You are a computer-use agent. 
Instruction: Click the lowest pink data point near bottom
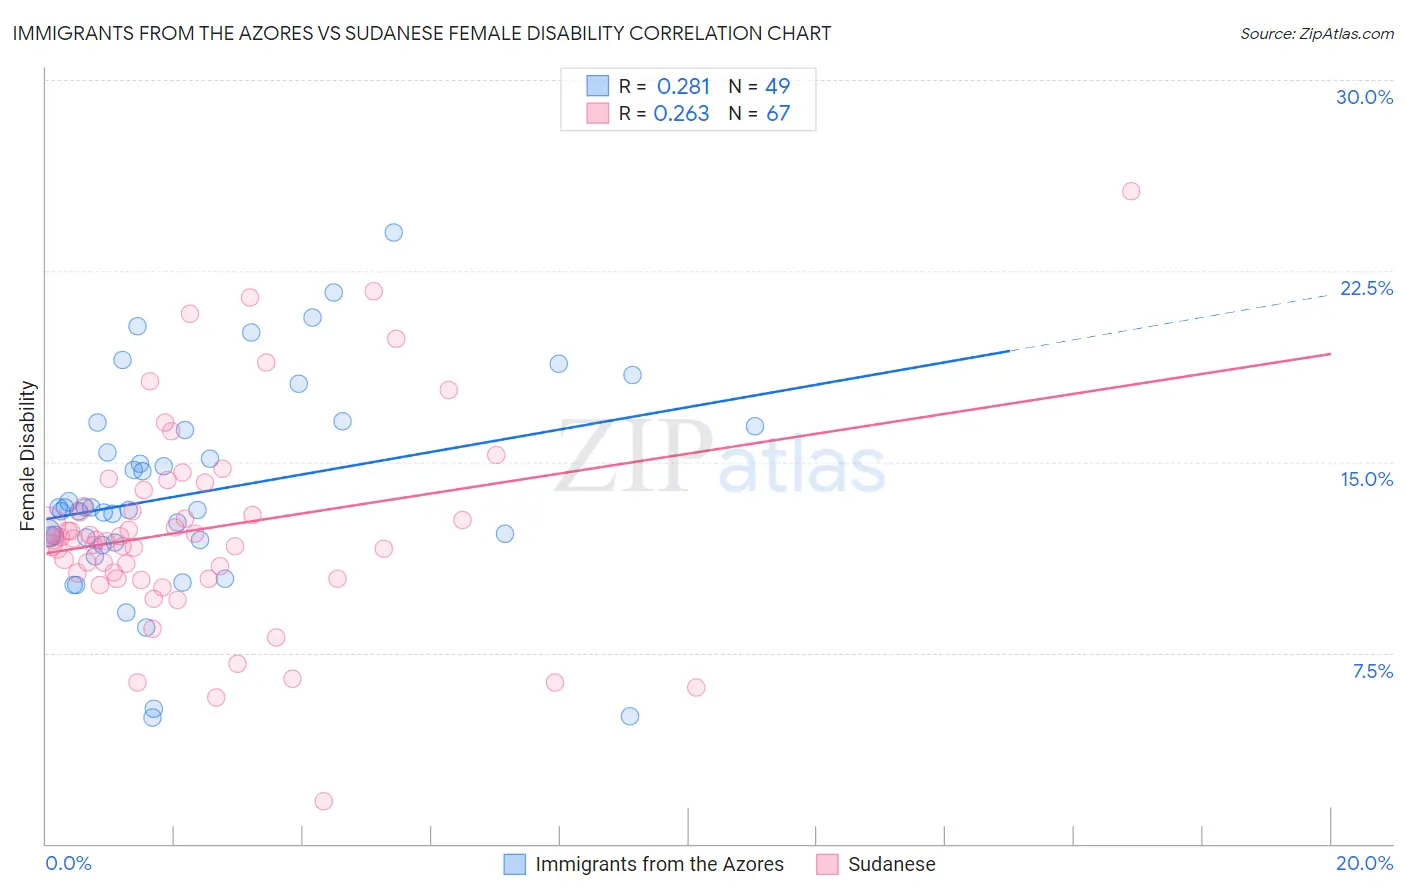click(x=324, y=801)
